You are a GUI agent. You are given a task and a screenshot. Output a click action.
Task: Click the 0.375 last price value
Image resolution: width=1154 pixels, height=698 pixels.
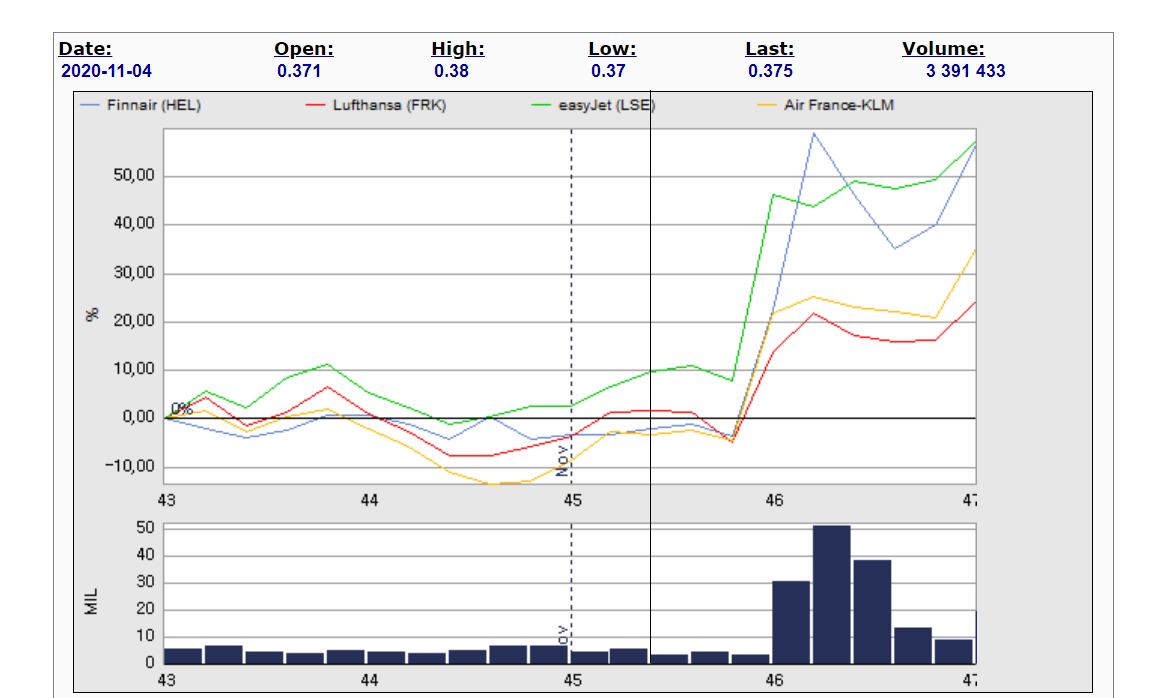pyautogui.click(x=770, y=71)
